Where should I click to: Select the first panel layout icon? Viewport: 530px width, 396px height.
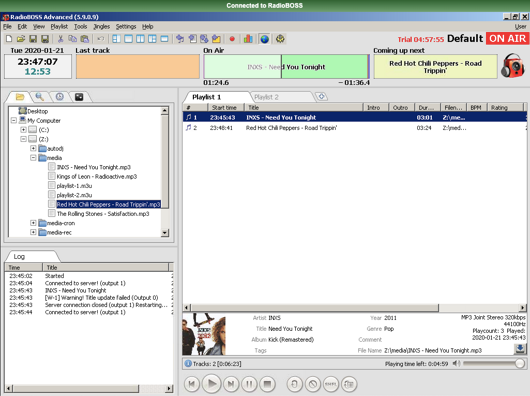click(116, 39)
